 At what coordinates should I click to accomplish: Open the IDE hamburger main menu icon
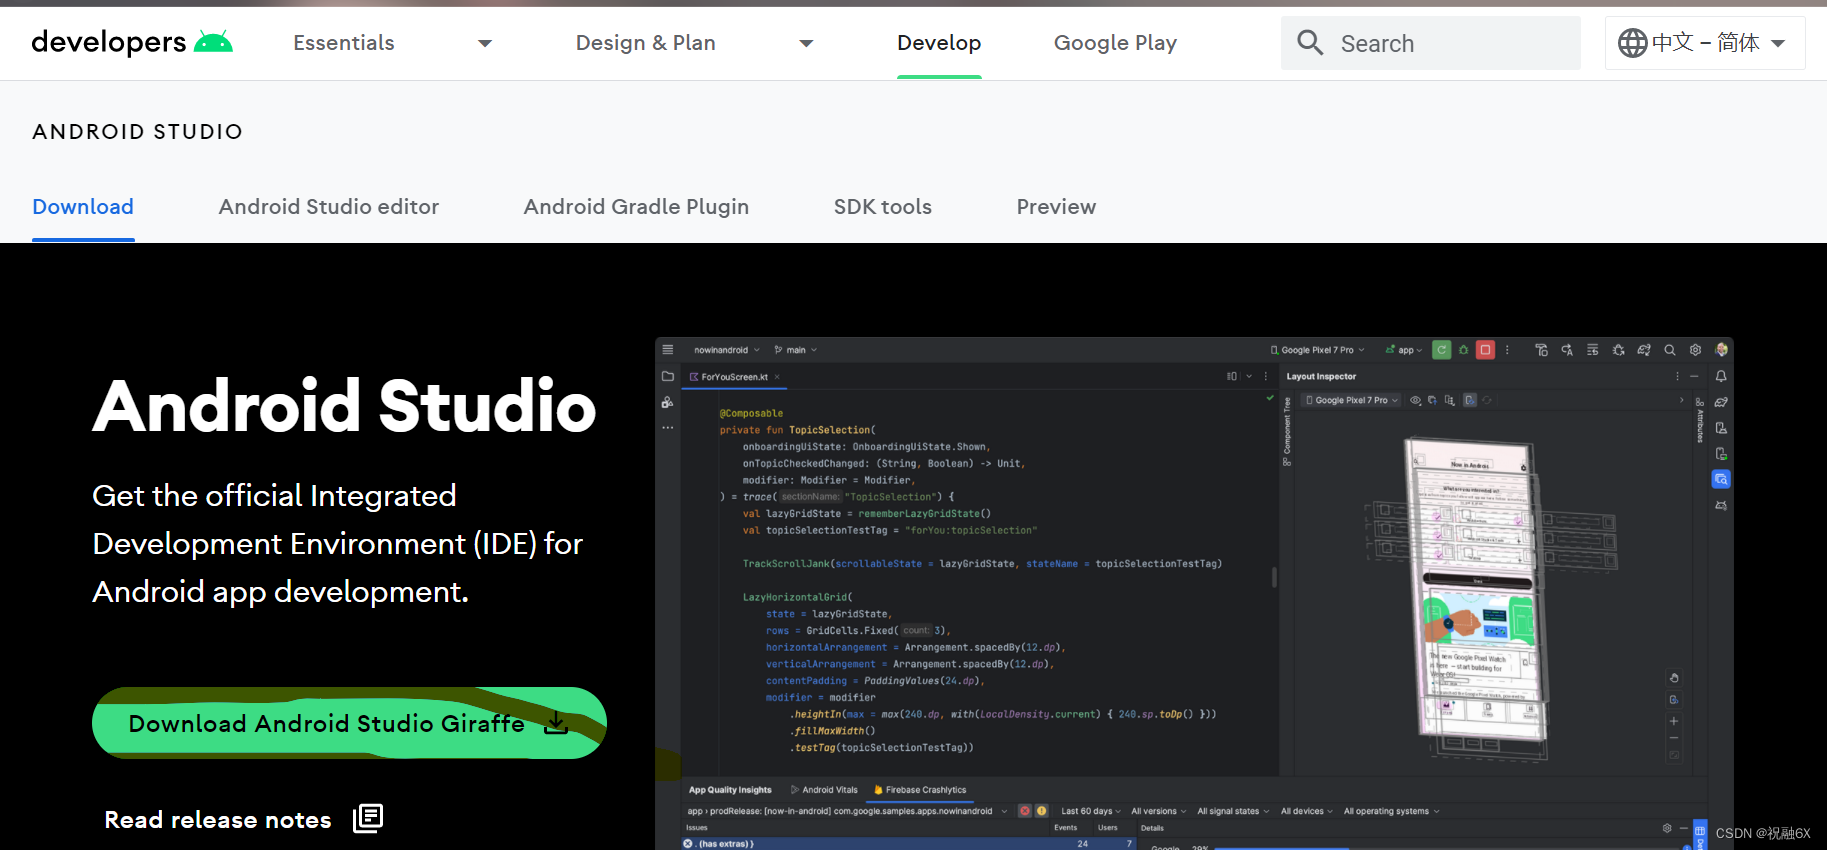pos(668,350)
